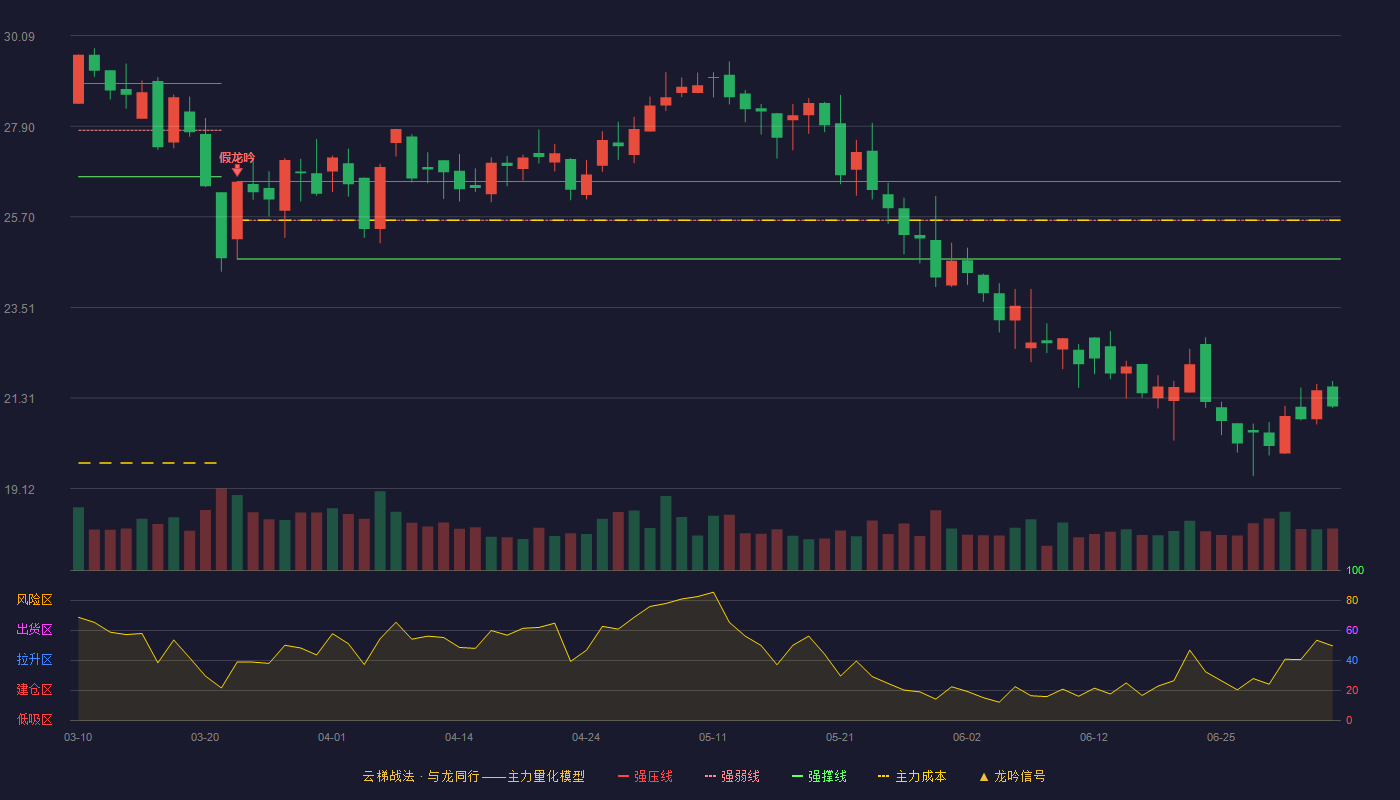Select the 低吸区 zone label
The image size is (1400, 800).
tap(34, 720)
